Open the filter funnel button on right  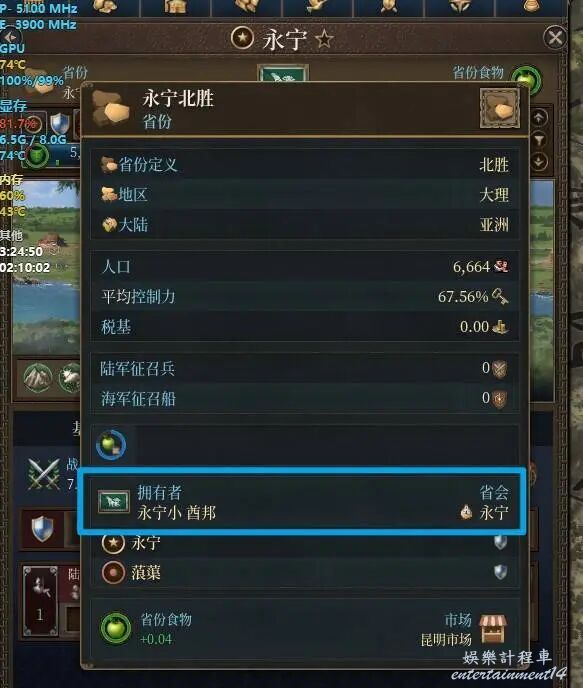[x=539, y=140]
